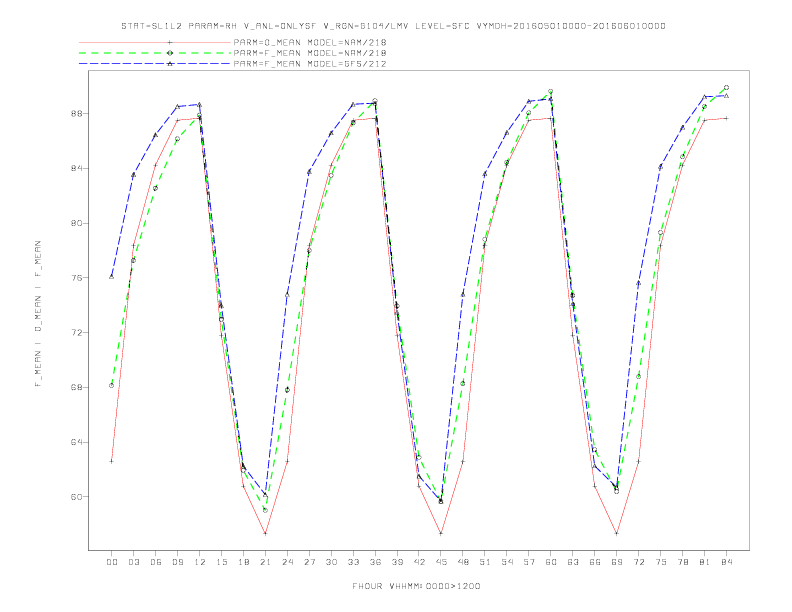792x612 pixels.
Task: Select legend entry PARM=O_MEAN MODEL=NAM/218
Action: click(310, 42)
